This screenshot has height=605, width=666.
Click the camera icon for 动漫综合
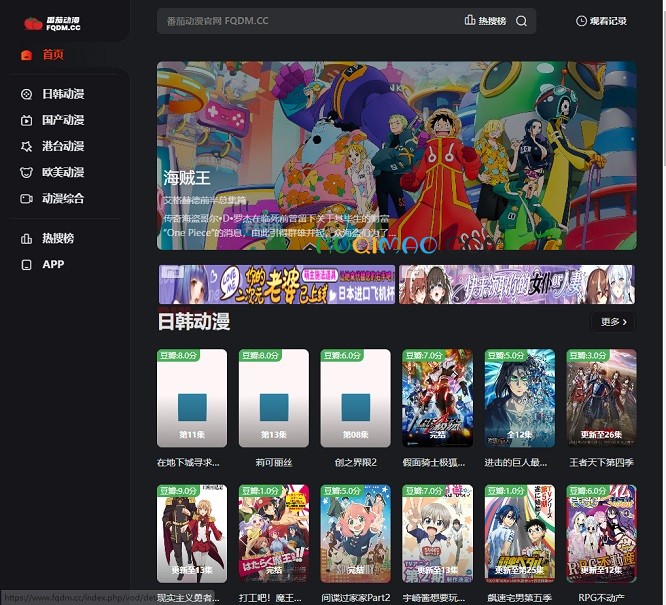(x=26, y=199)
